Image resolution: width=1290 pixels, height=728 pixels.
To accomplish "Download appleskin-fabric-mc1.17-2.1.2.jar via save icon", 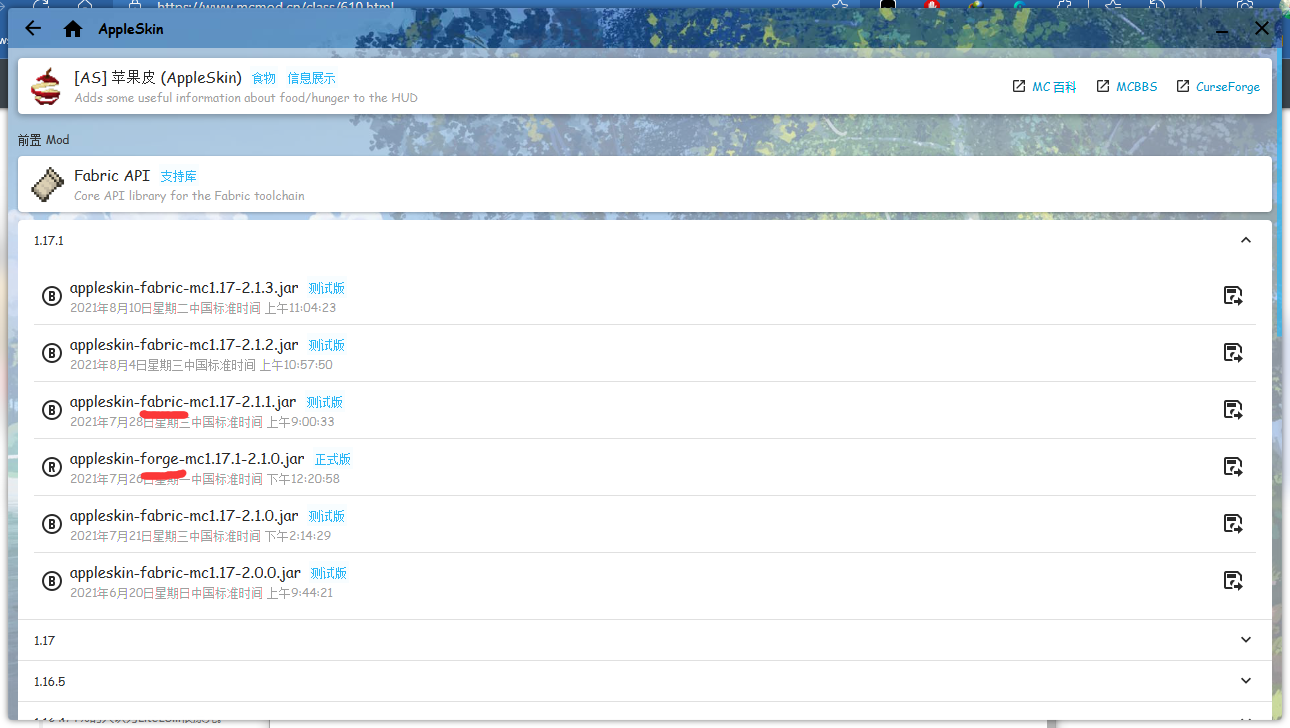I will pos(1233,352).
